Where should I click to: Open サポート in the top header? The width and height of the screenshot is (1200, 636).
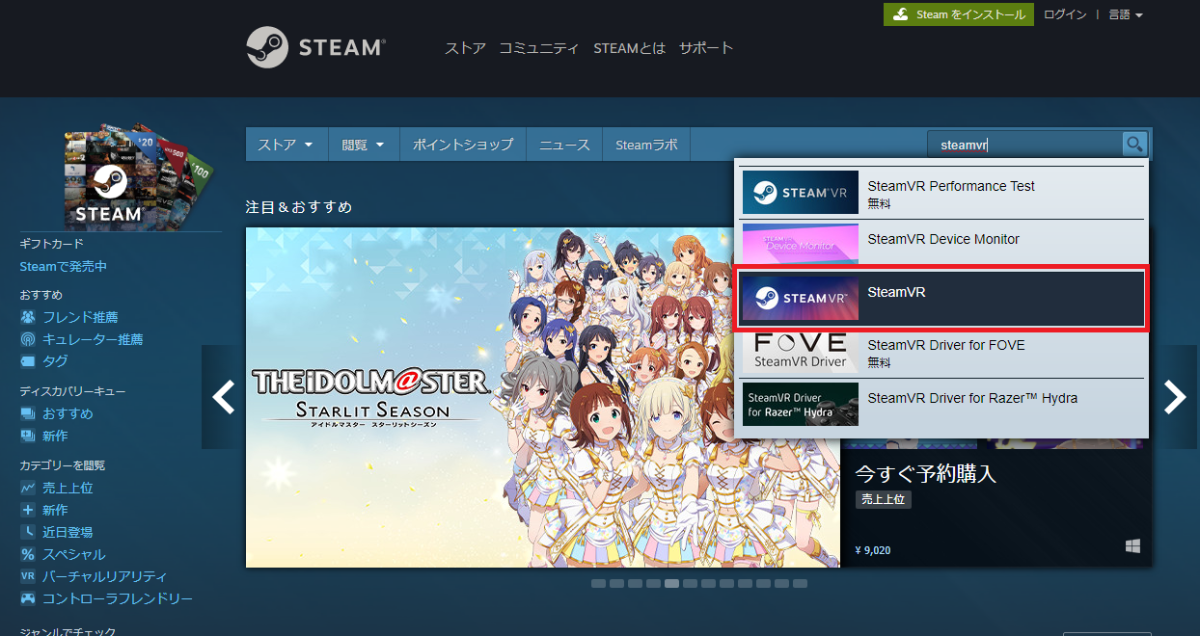click(706, 48)
